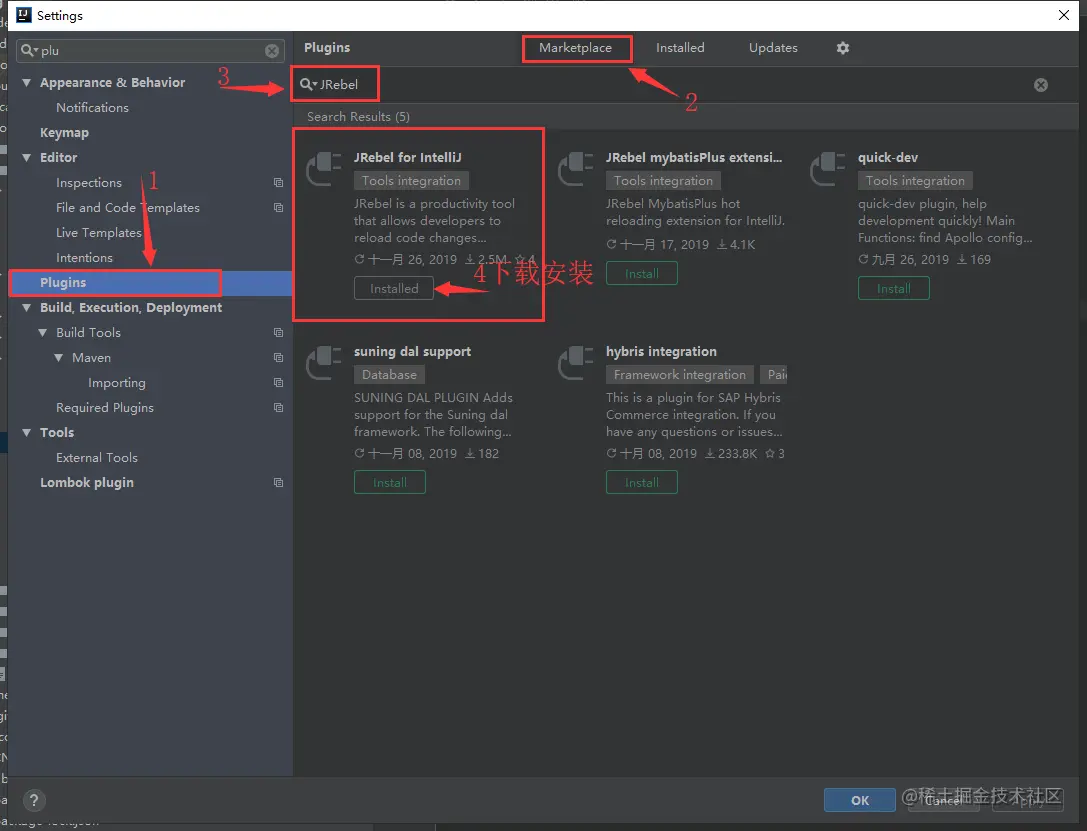Click the OK button
1087x831 pixels.
tap(860, 800)
